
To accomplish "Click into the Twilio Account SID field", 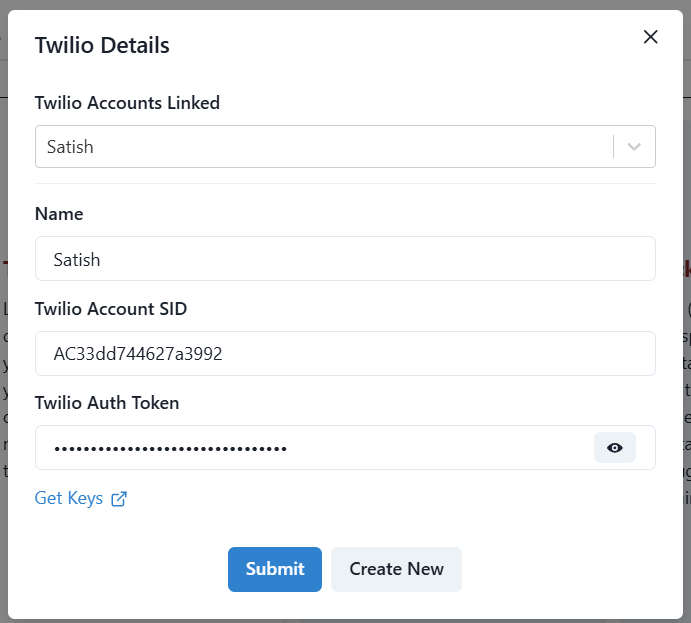I will pos(345,353).
